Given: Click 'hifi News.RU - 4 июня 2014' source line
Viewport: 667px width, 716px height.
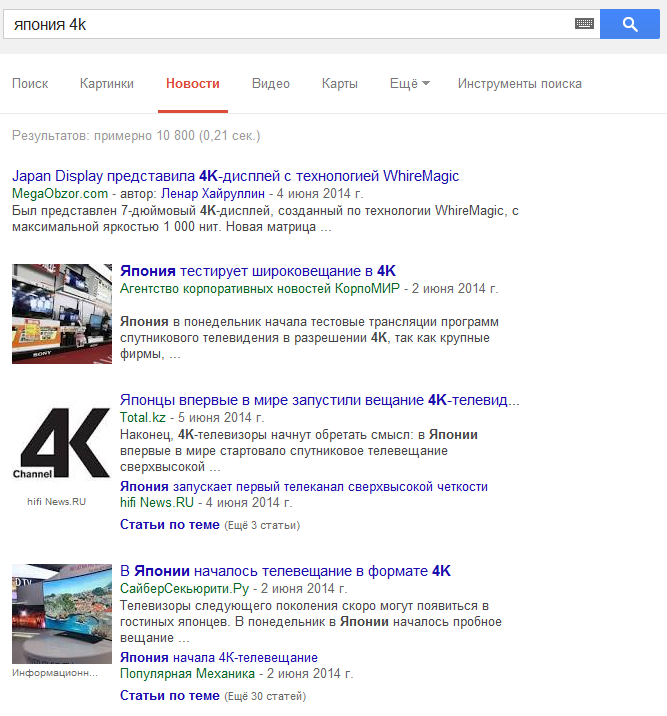Looking at the screenshot, I should [206, 503].
